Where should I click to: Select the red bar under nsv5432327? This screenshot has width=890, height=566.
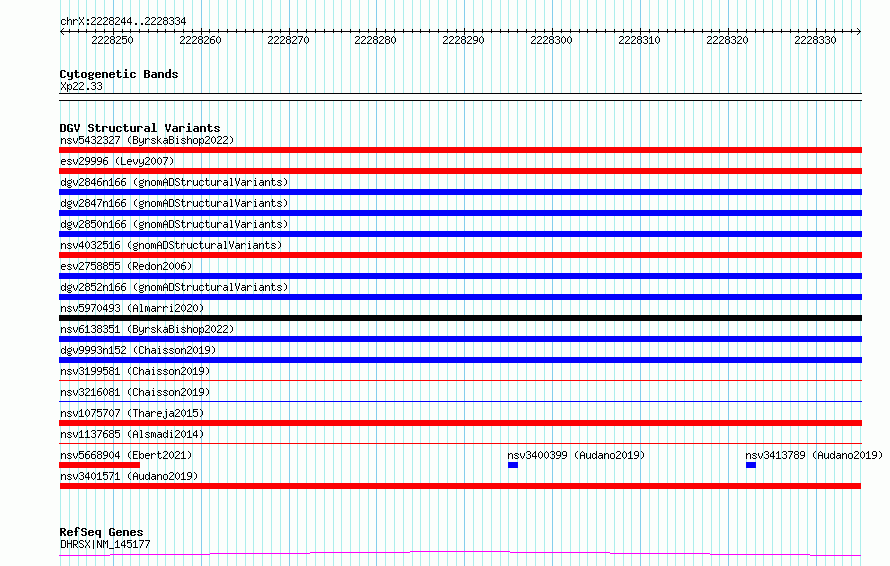(460, 150)
